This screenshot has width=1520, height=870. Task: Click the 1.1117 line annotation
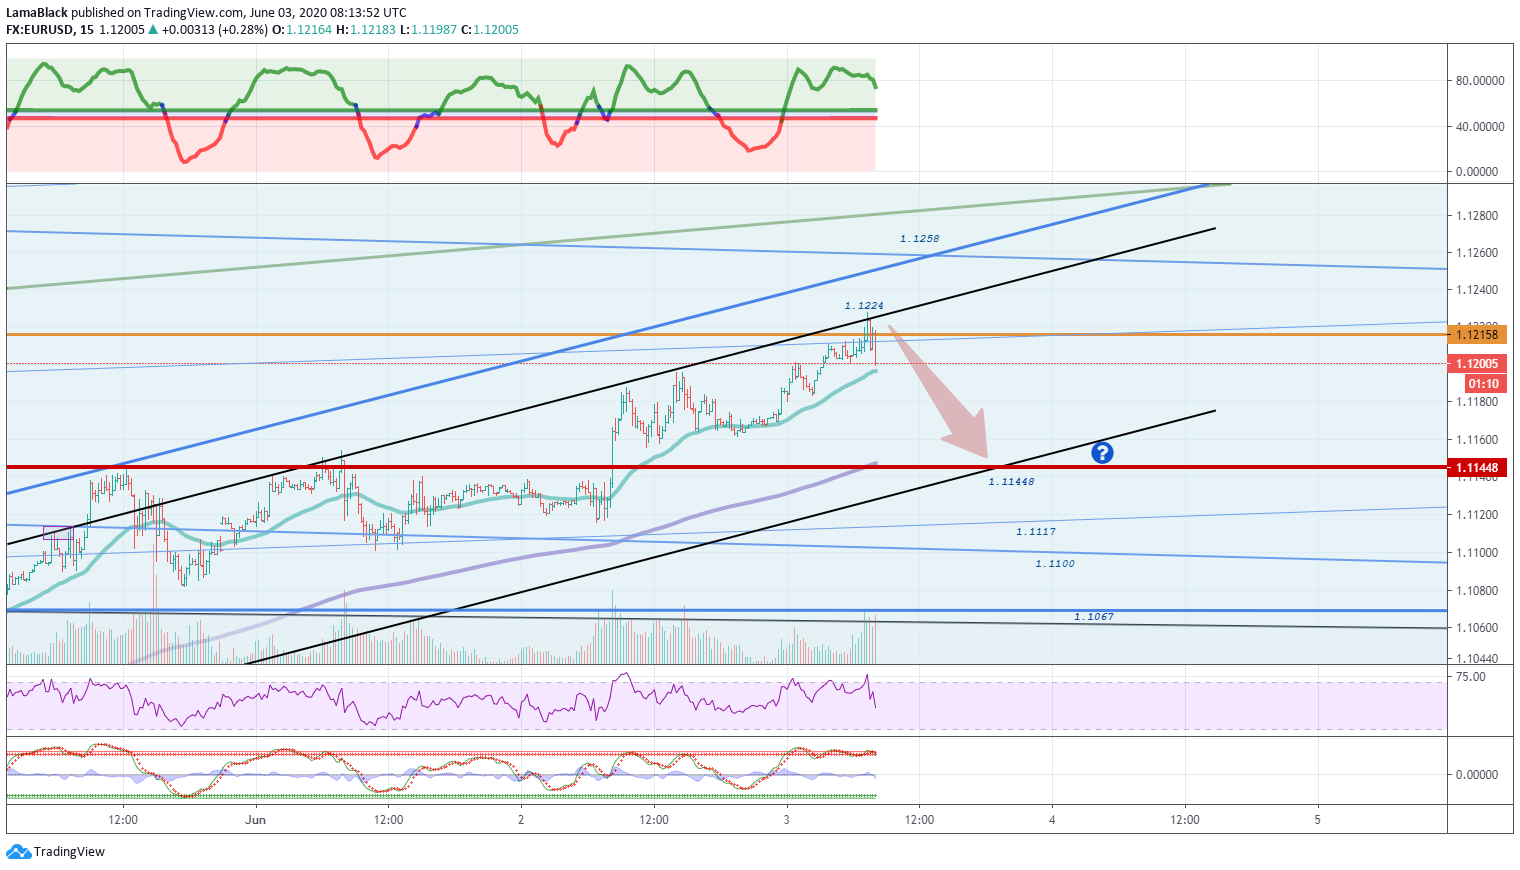[x=1036, y=532]
